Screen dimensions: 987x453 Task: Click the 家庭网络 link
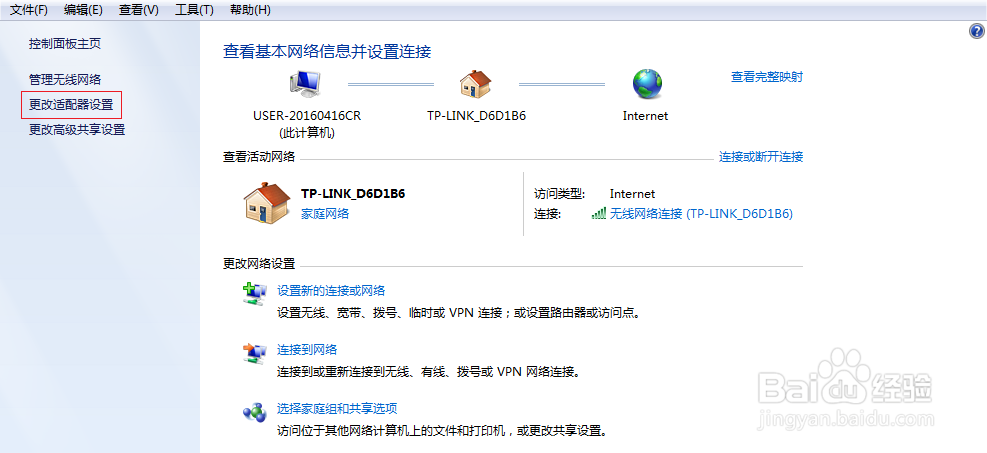coord(325,214)
